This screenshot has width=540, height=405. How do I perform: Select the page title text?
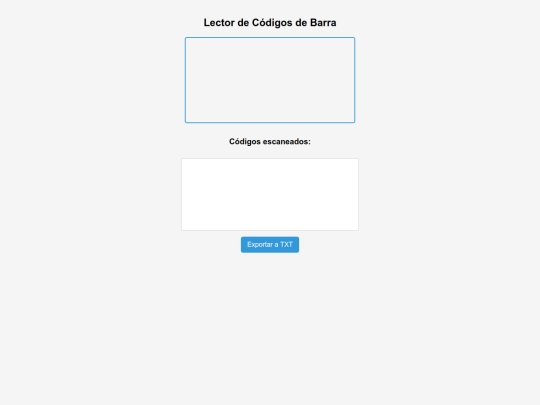coord(270,23)
